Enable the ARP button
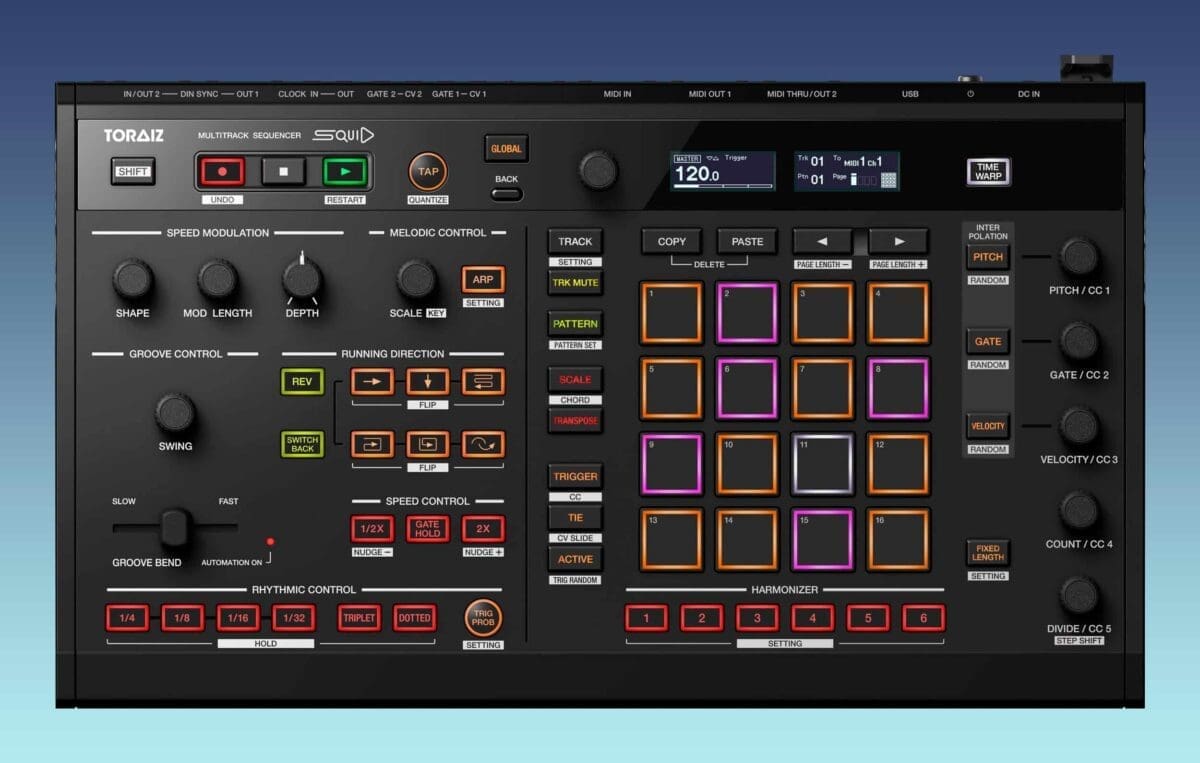 [483, 279]
